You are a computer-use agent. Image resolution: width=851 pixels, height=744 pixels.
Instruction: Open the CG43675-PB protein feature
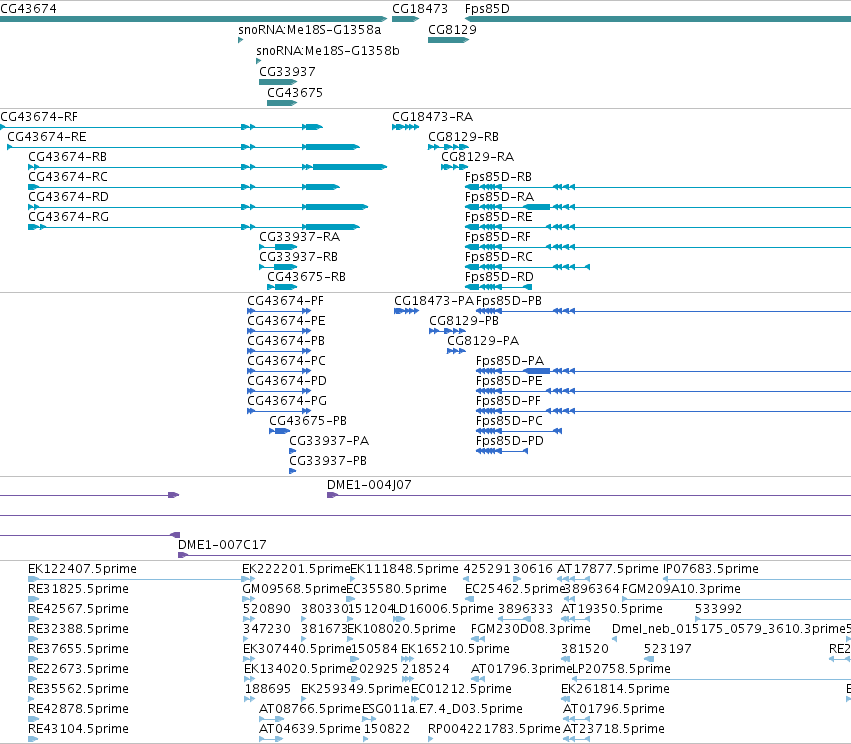click(x=308, y=421)
